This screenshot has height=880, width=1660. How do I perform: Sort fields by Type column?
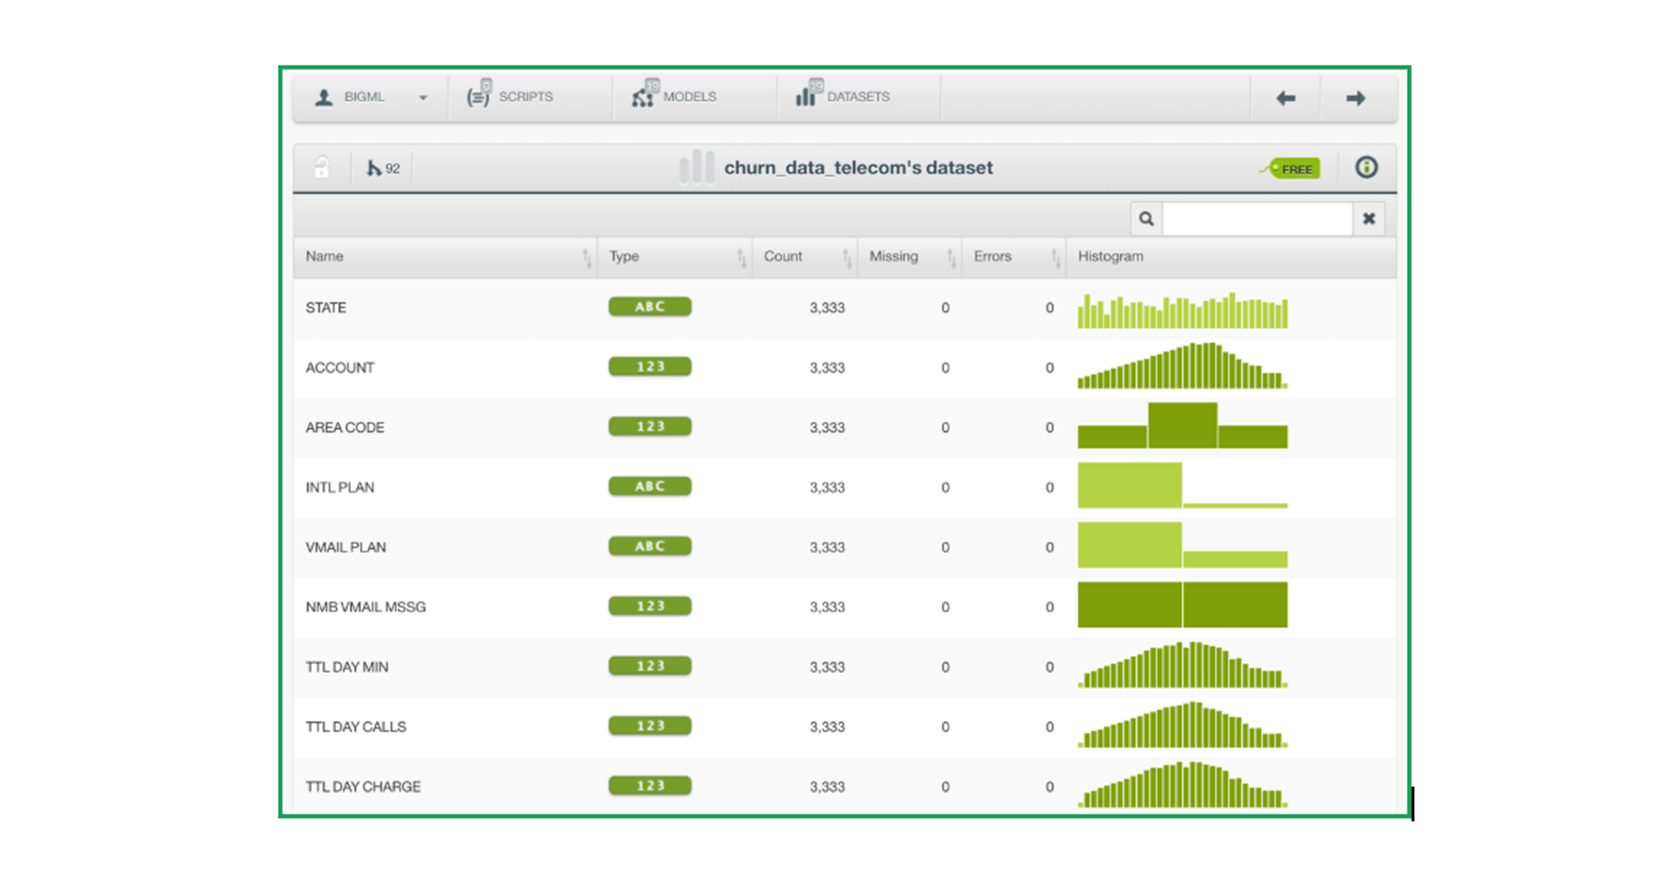tap(675, 257)
